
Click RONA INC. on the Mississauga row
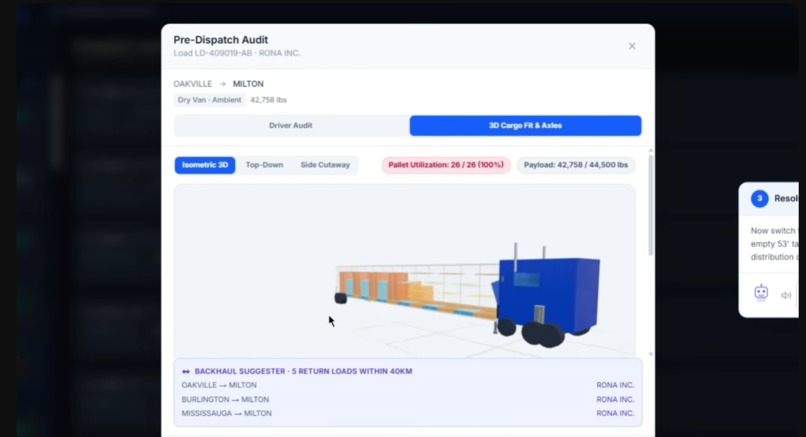pyautogui.click(x=615, y=413)
